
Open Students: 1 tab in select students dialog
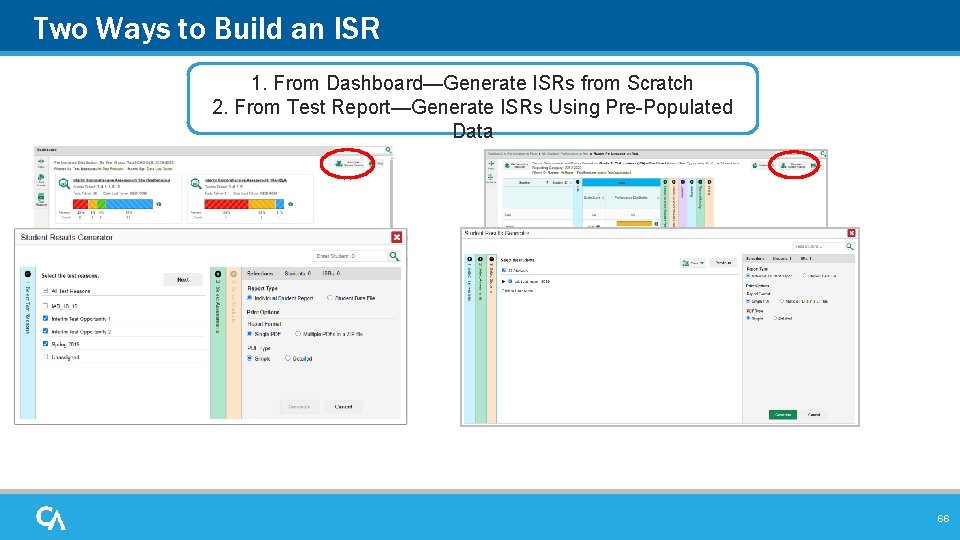(x=782, y=259)
